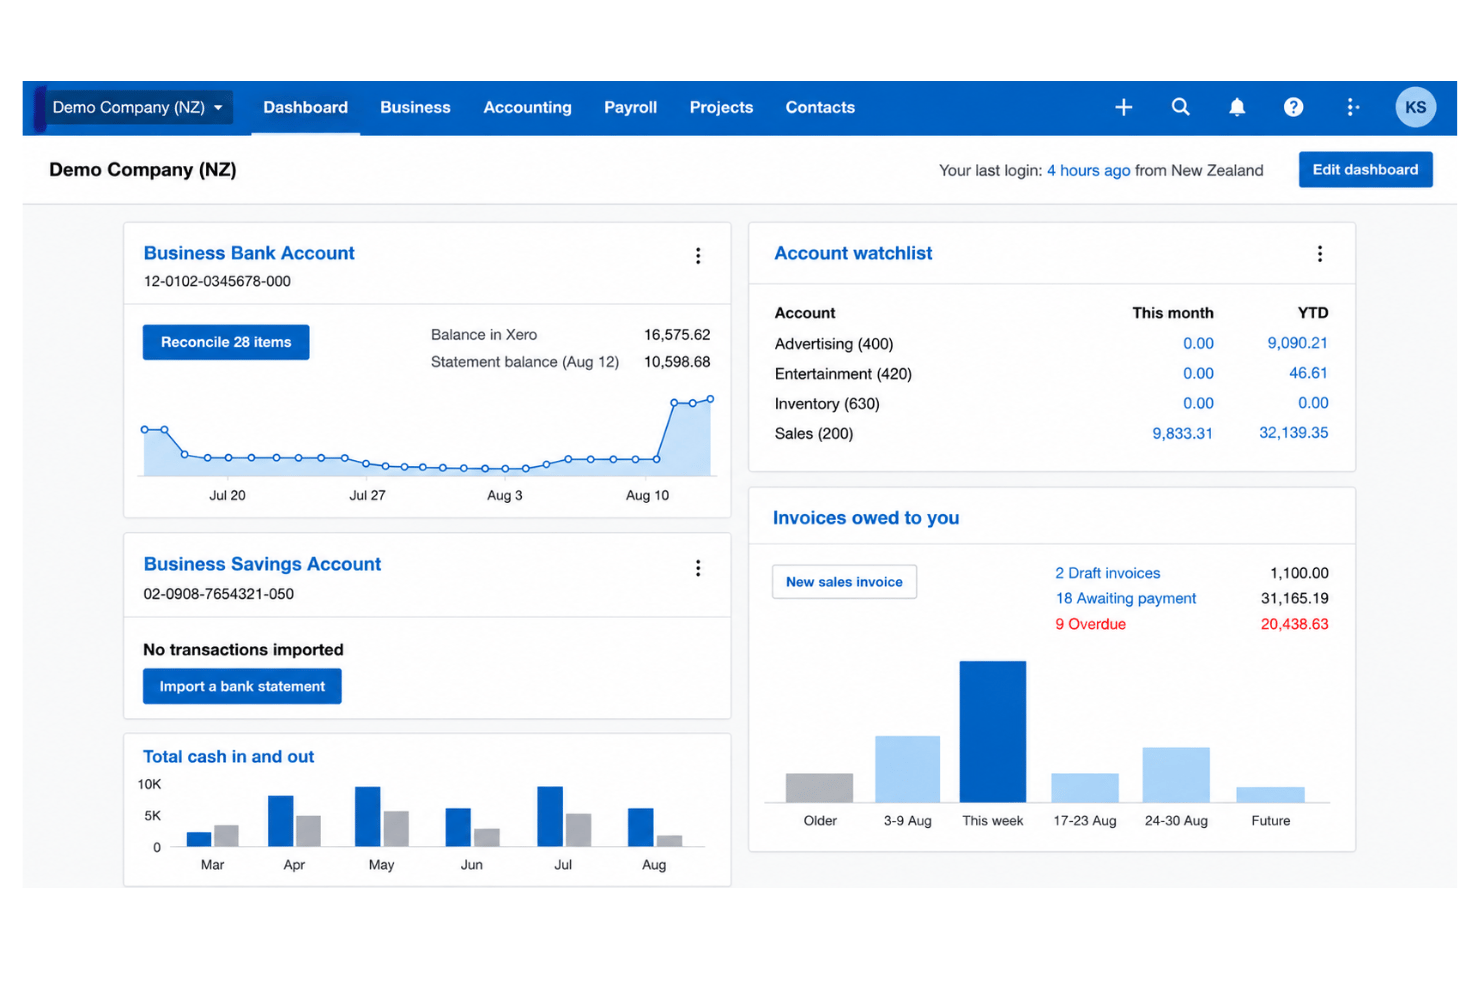Click the This week invoice bar
This screenshot has width=1480, height=987.
click(993, 731)
